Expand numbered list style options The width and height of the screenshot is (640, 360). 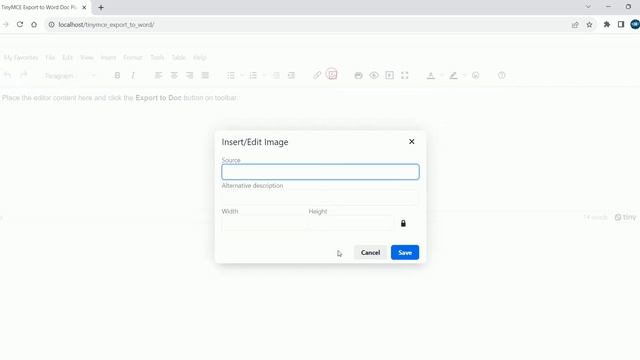(264, 76)
